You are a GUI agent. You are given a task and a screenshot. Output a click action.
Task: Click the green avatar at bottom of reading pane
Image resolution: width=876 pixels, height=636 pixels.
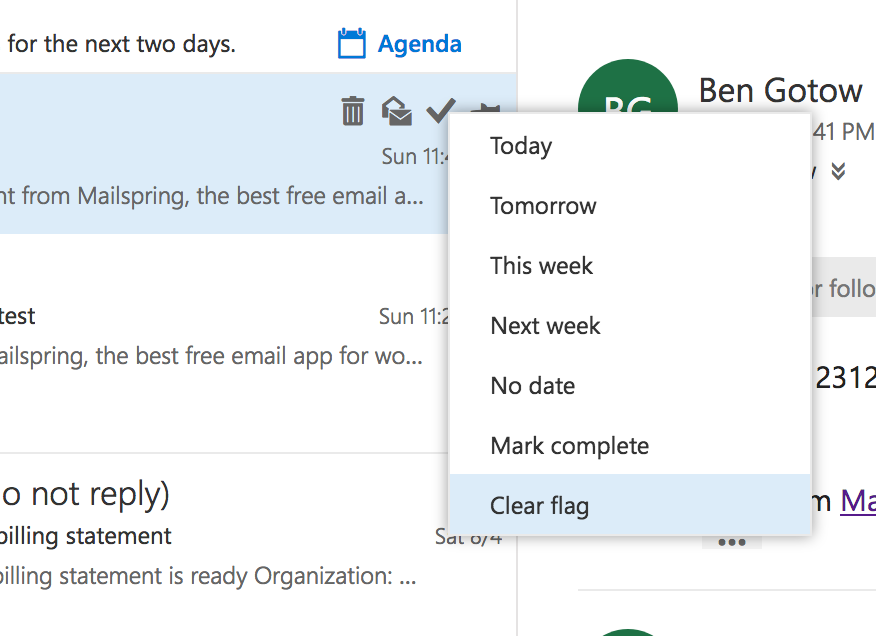pyautogui.click(x=627, y=630)
